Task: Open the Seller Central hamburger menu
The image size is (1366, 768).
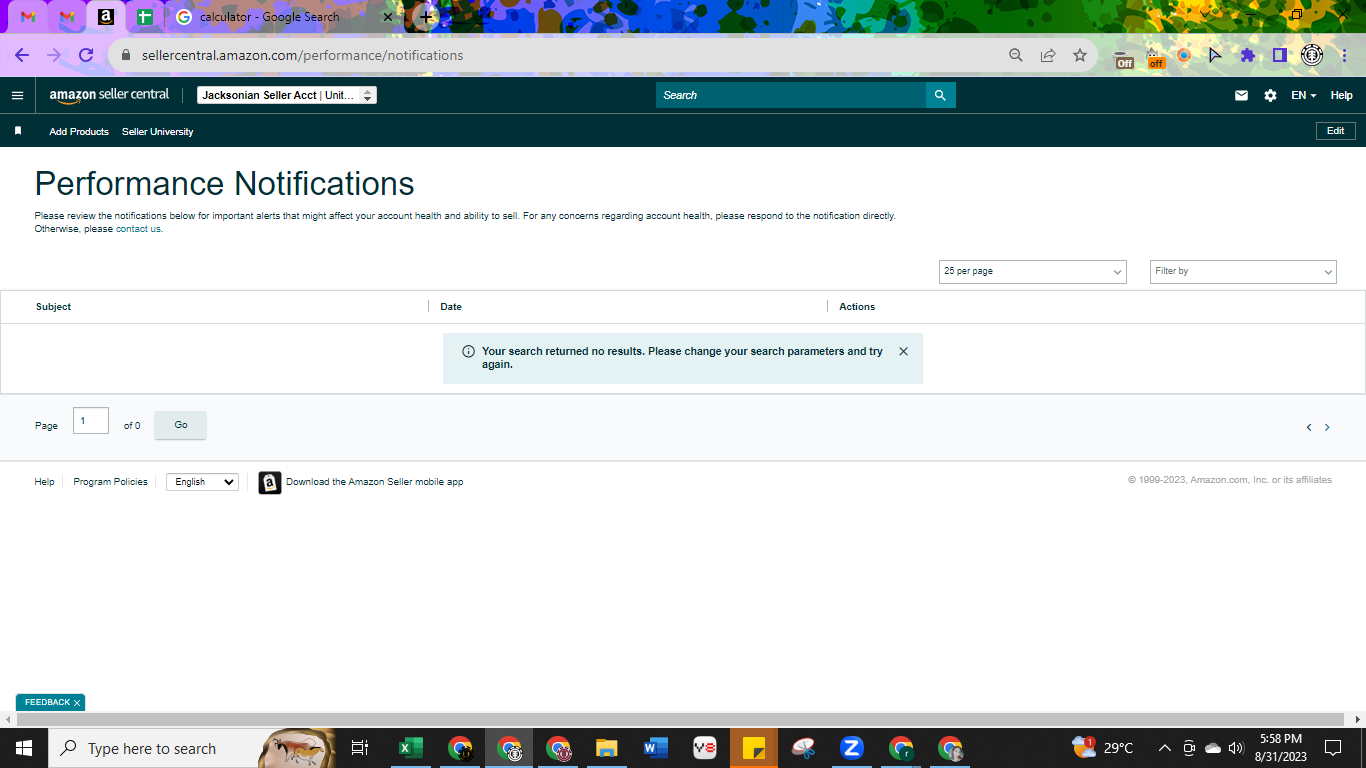Action: (17, 95)
